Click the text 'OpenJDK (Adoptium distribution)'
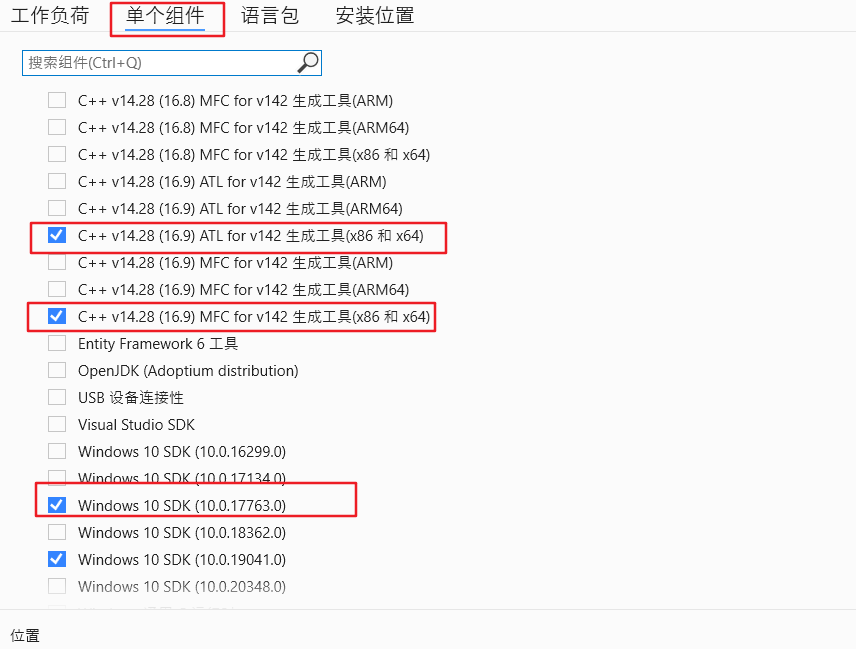The height and width of the screenshot is (649, 856). click(x=188, y=371)
